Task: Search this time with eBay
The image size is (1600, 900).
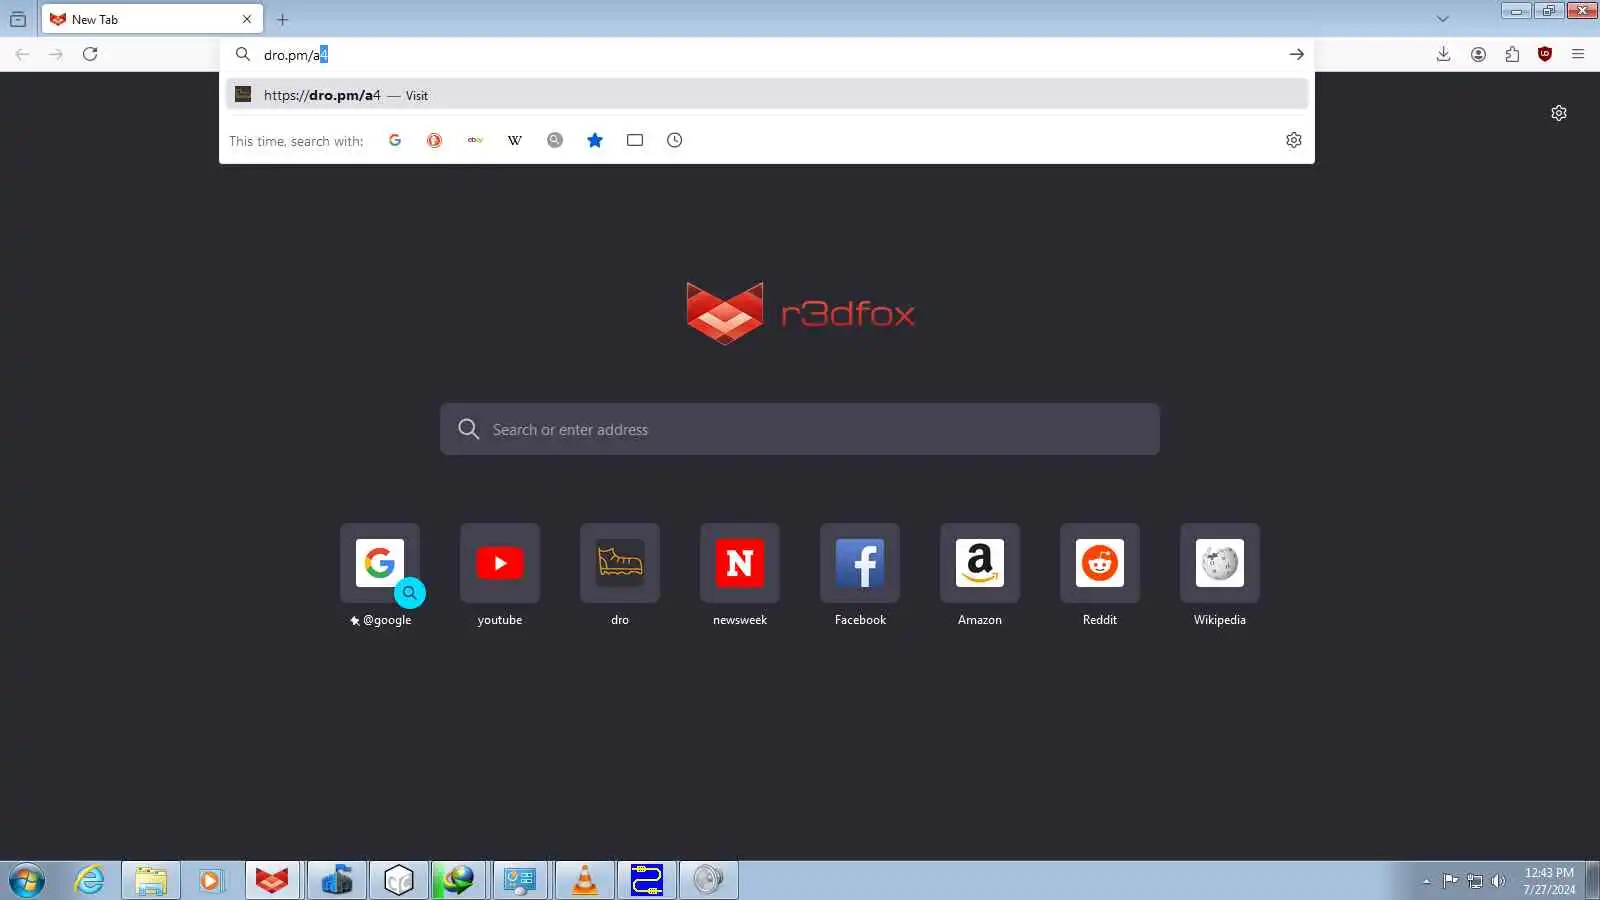Action: (475, 140)
